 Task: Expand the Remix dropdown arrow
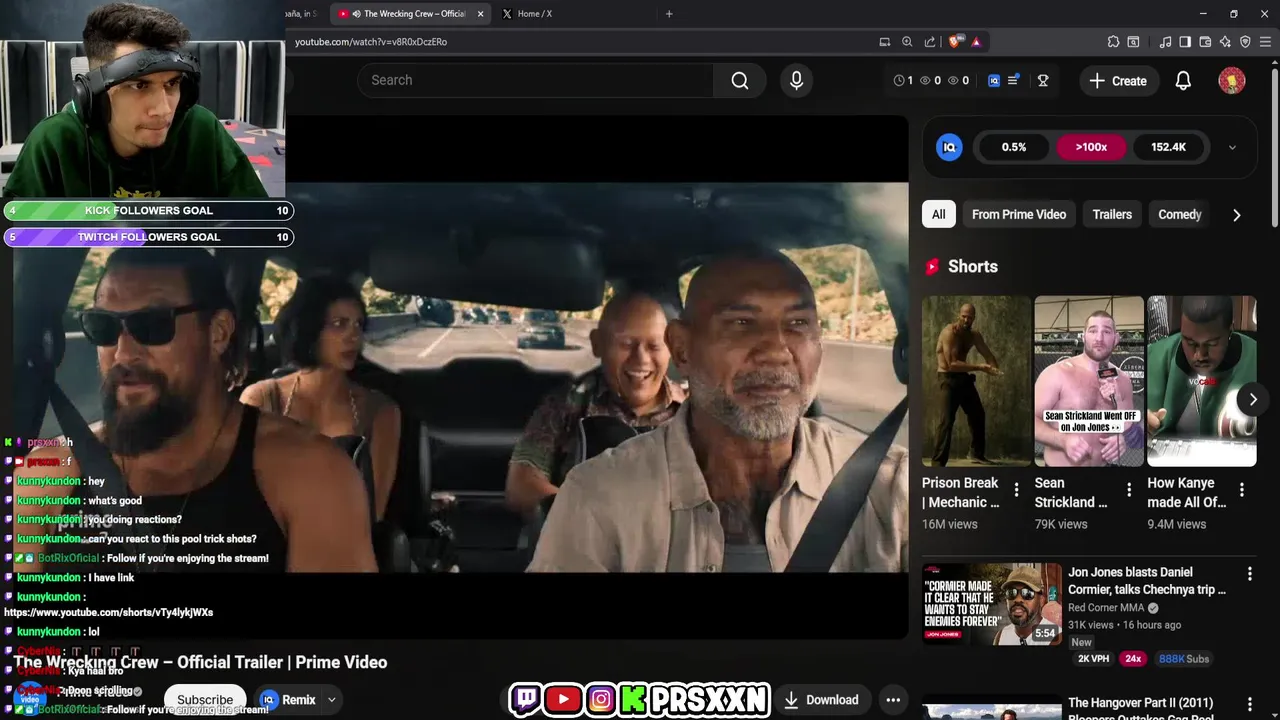pos(331,700)
